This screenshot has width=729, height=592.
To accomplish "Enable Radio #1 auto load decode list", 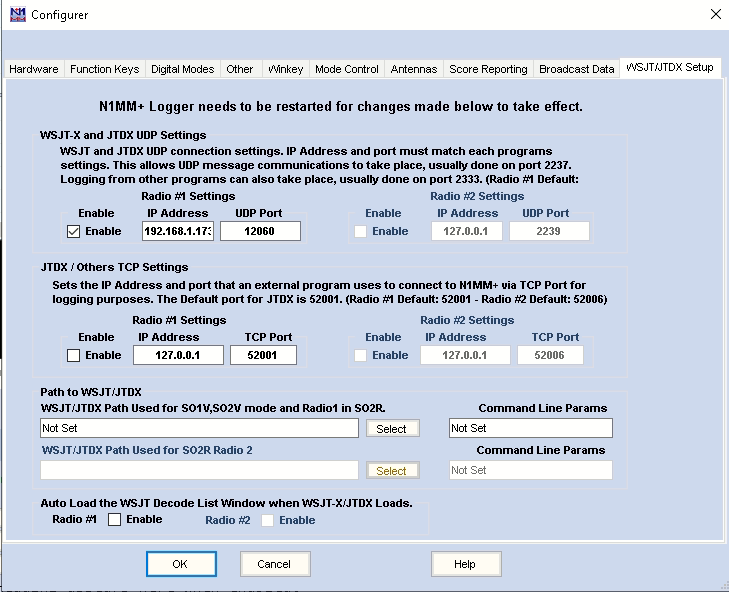I will point(114,520).
